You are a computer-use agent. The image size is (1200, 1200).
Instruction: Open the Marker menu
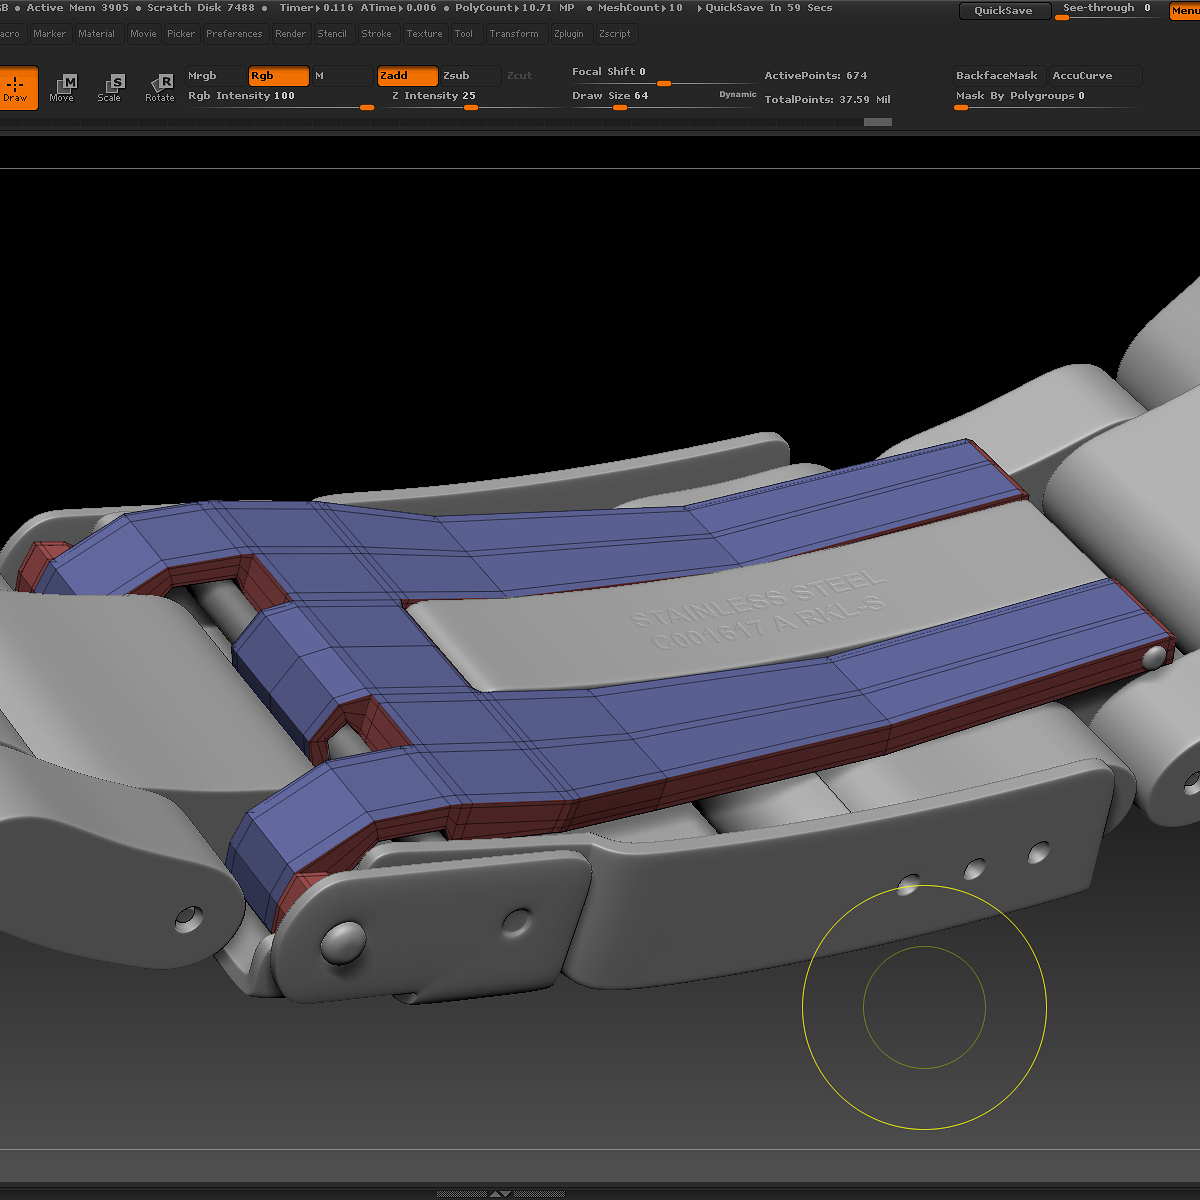[x=49, y=34]
